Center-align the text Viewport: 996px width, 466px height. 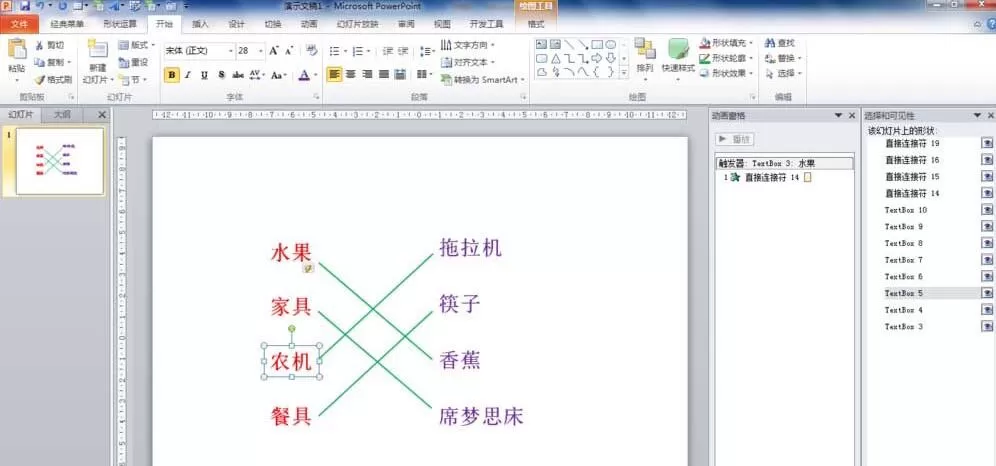pyautogui.click(x=351, y=74)
